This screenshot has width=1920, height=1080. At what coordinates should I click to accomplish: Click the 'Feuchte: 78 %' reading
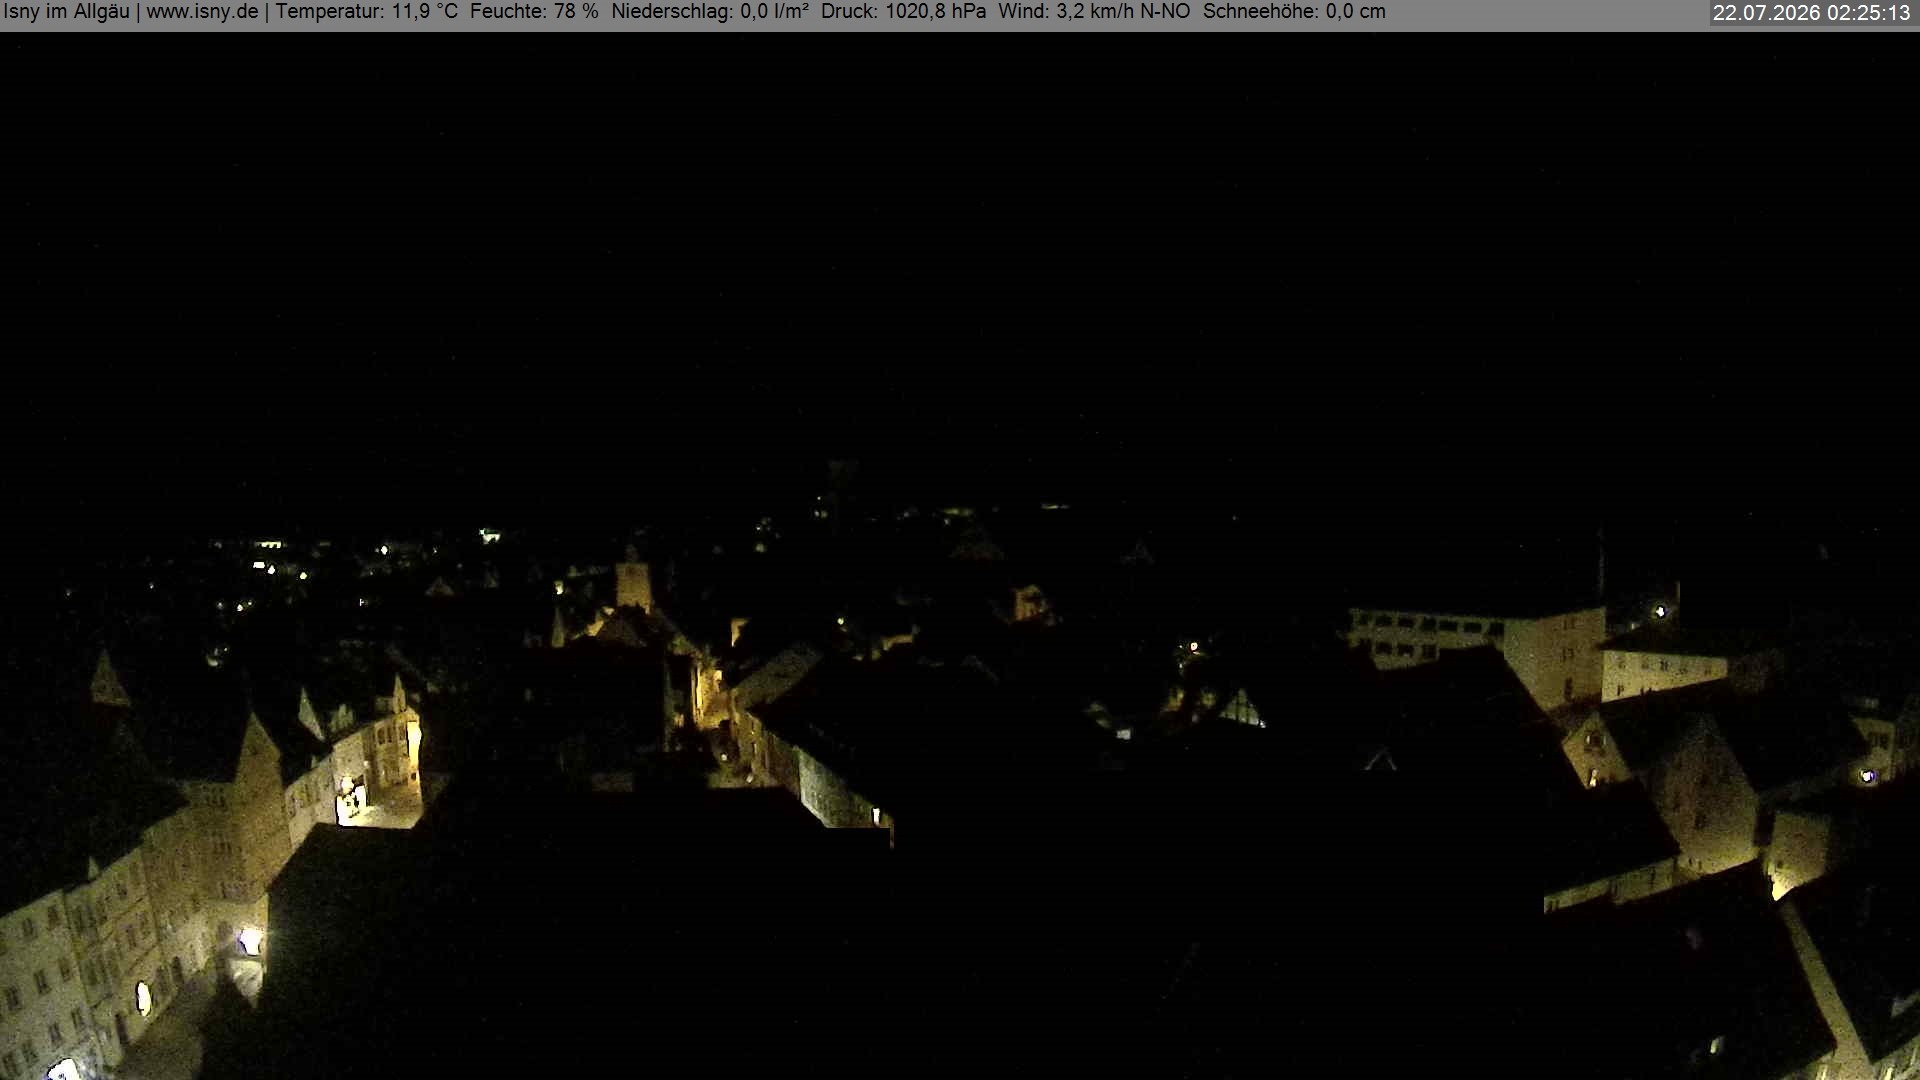pyautogui.click(x=534, y=13)
